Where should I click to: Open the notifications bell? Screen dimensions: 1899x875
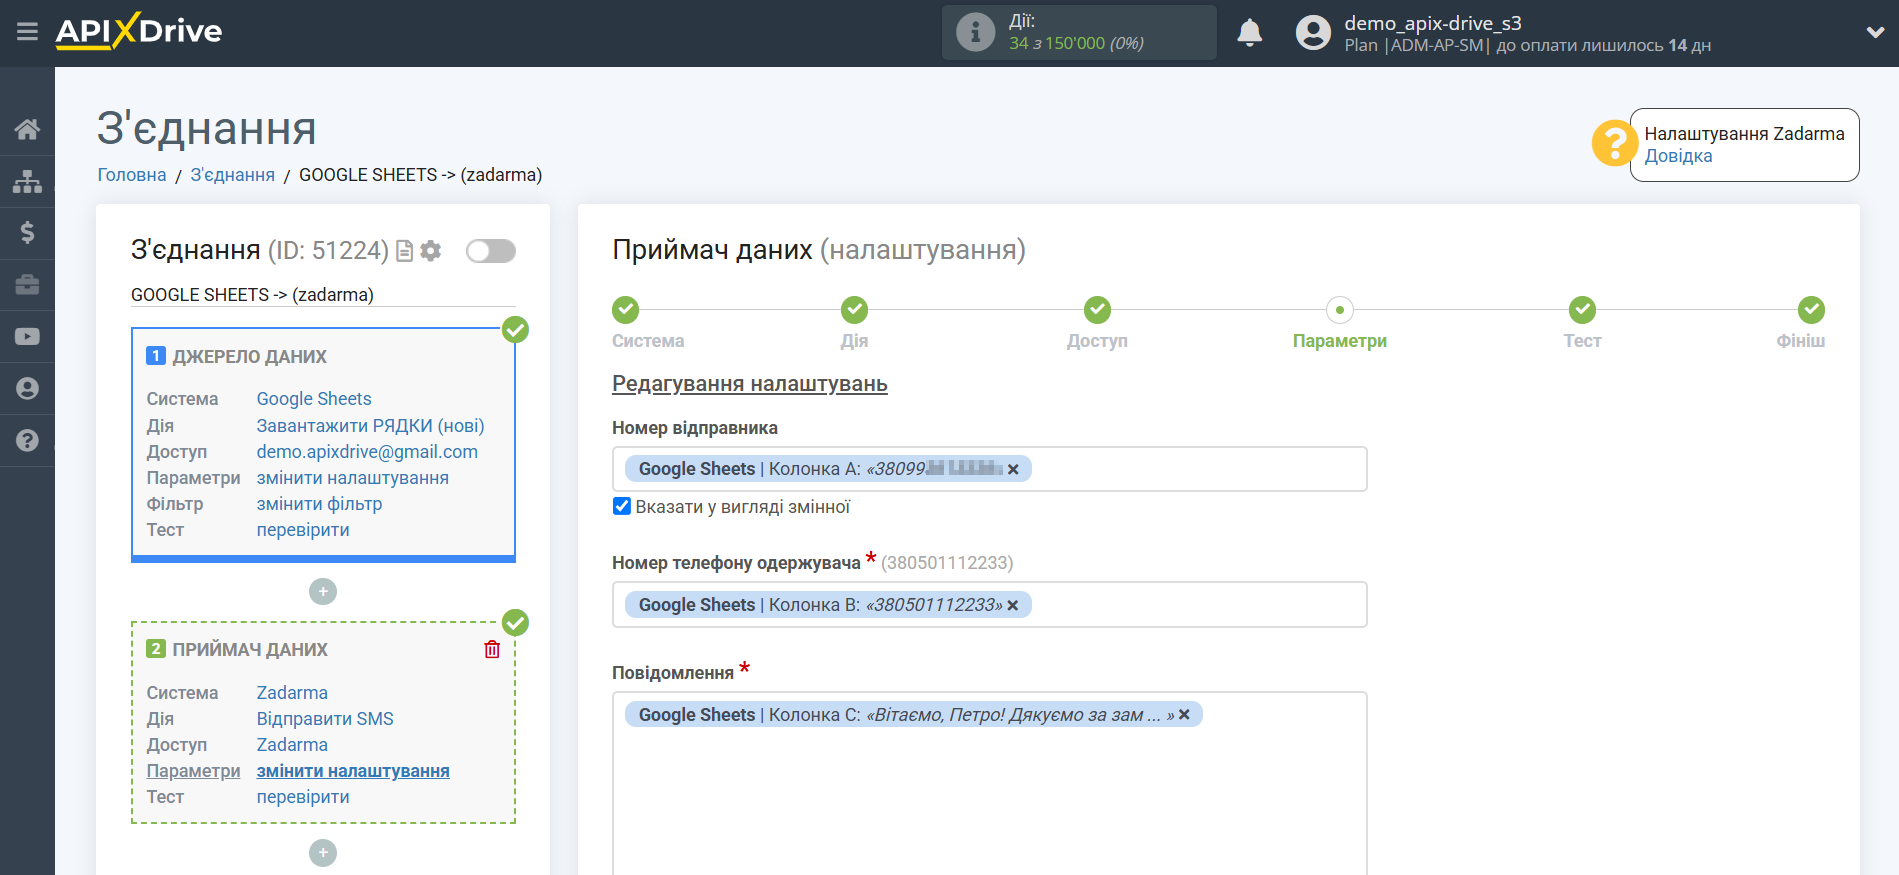1249,33
